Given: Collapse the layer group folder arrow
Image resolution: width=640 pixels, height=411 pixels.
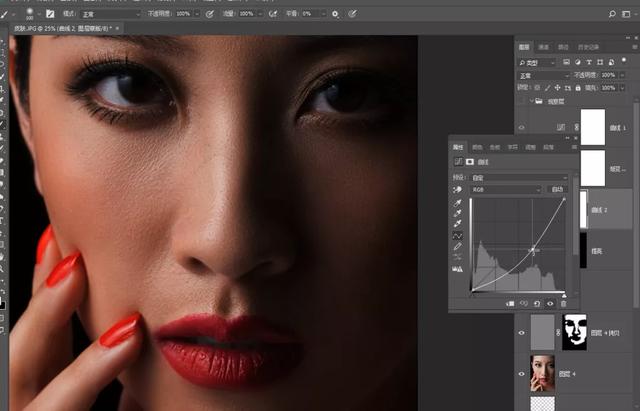Looking at the screenshot, I should [x=531, y=101].
